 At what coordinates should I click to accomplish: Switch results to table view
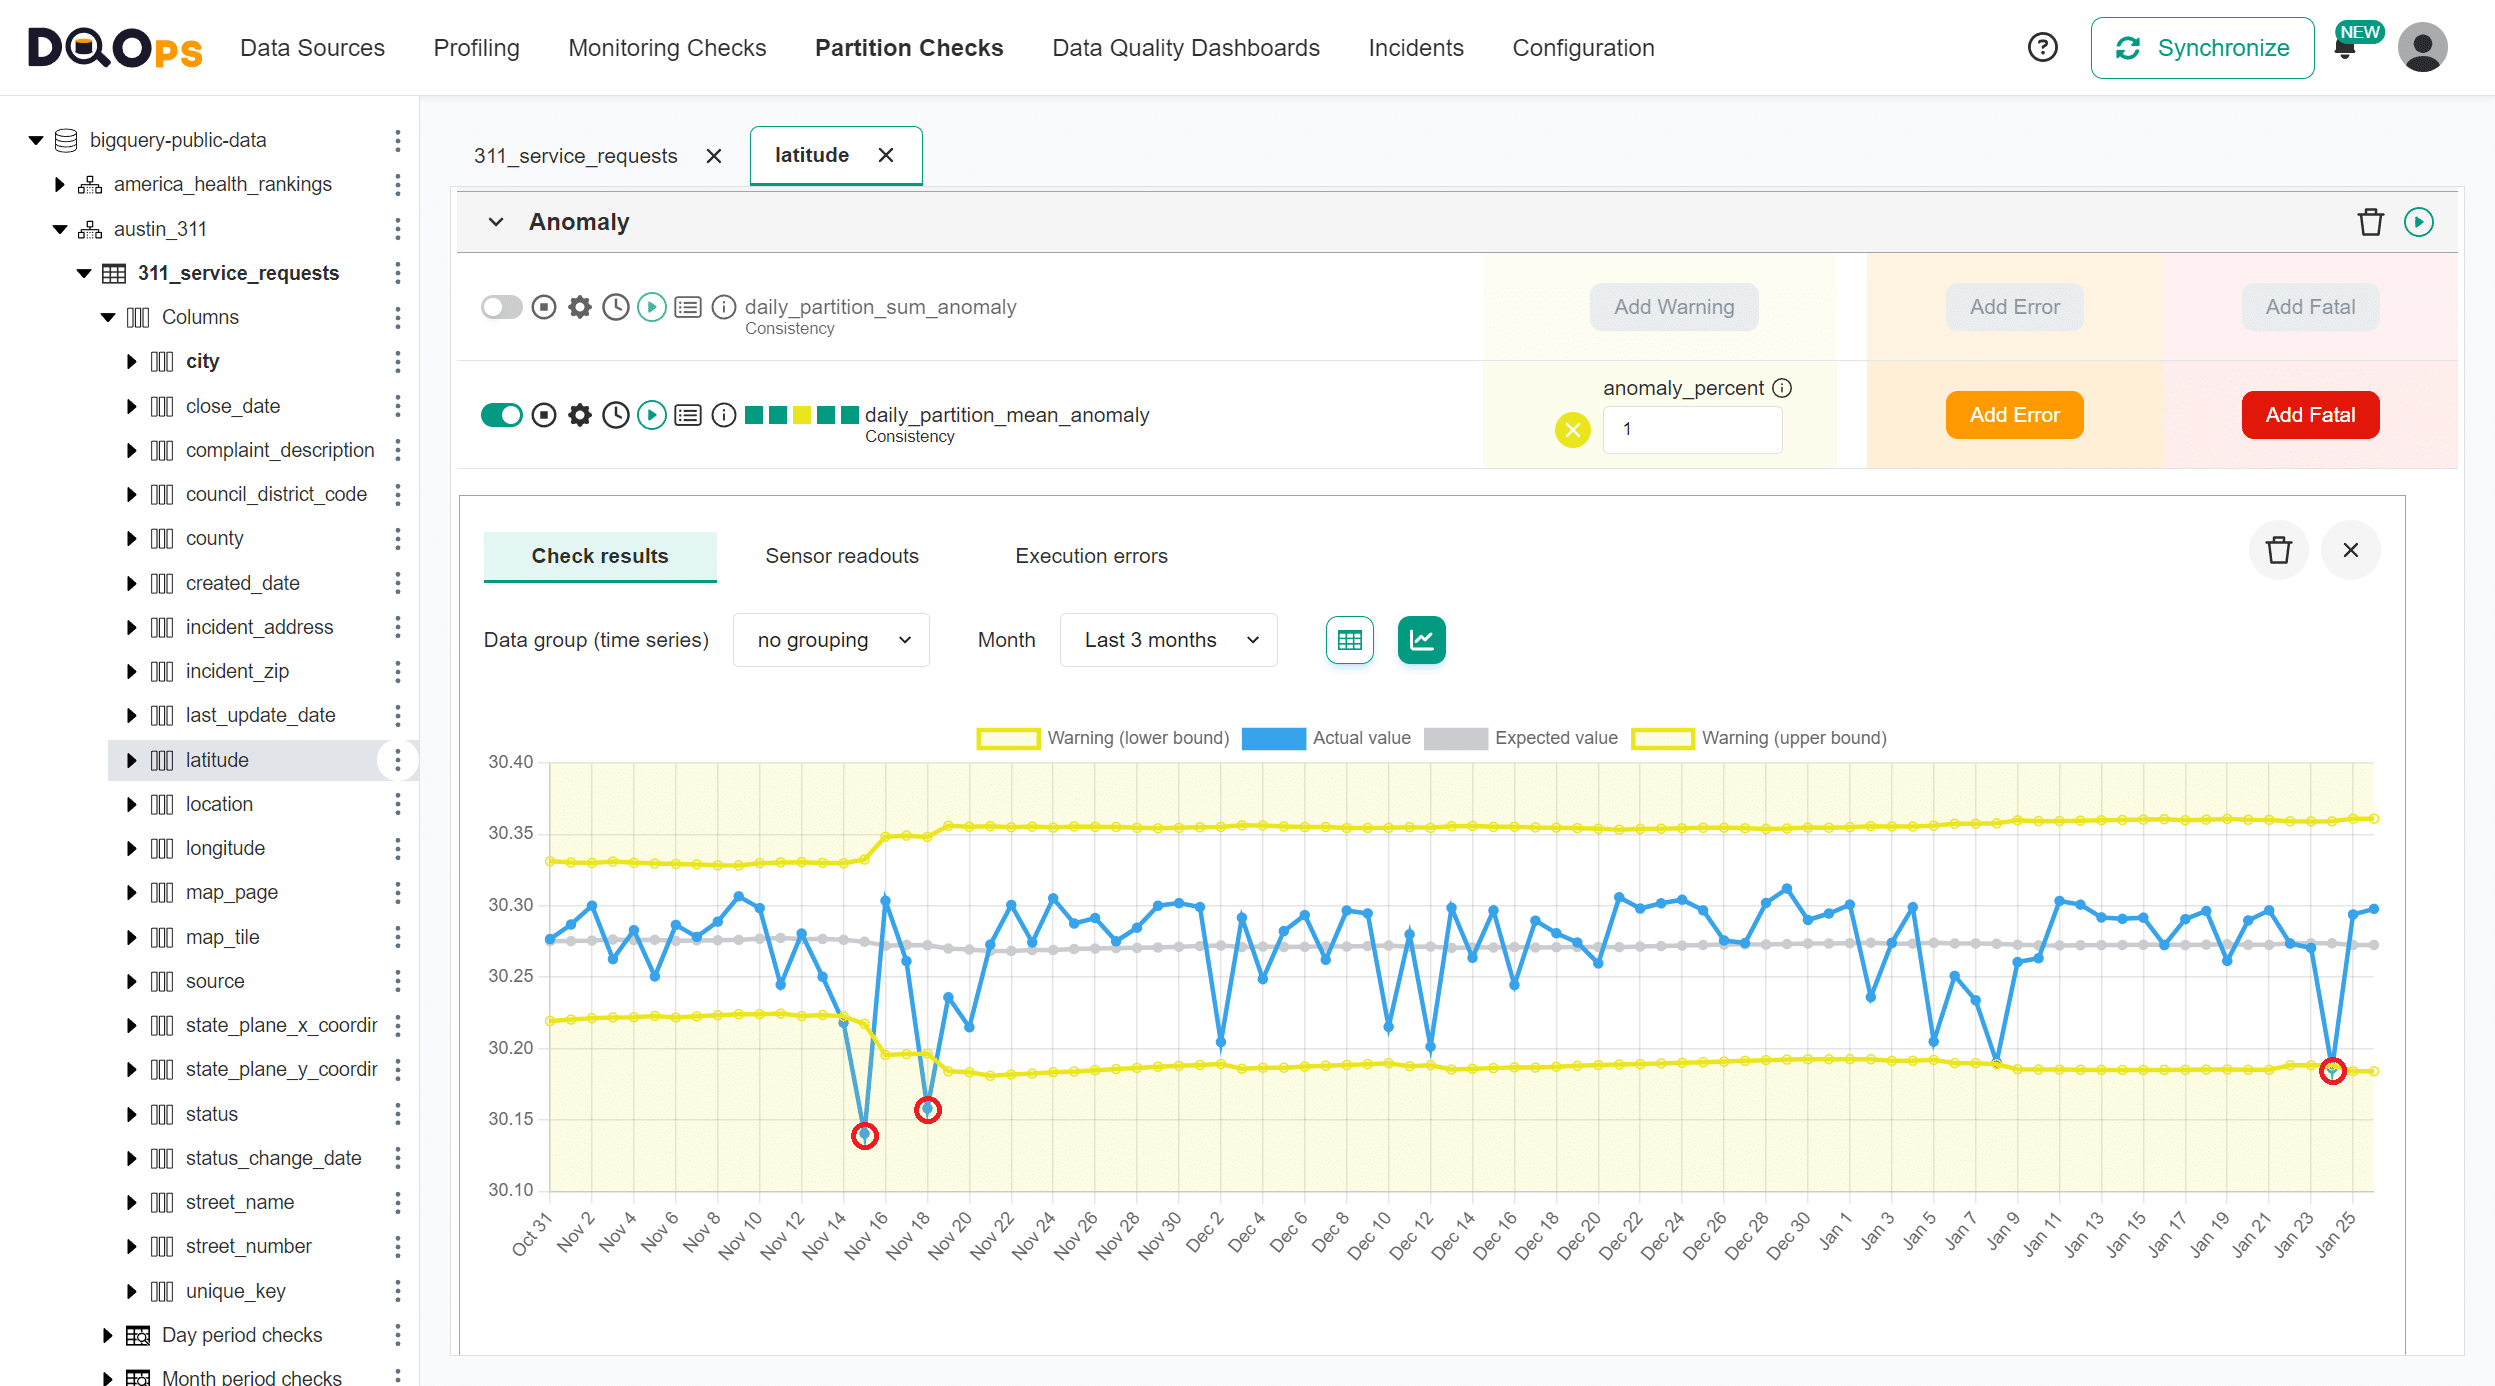click(1349, 640)
